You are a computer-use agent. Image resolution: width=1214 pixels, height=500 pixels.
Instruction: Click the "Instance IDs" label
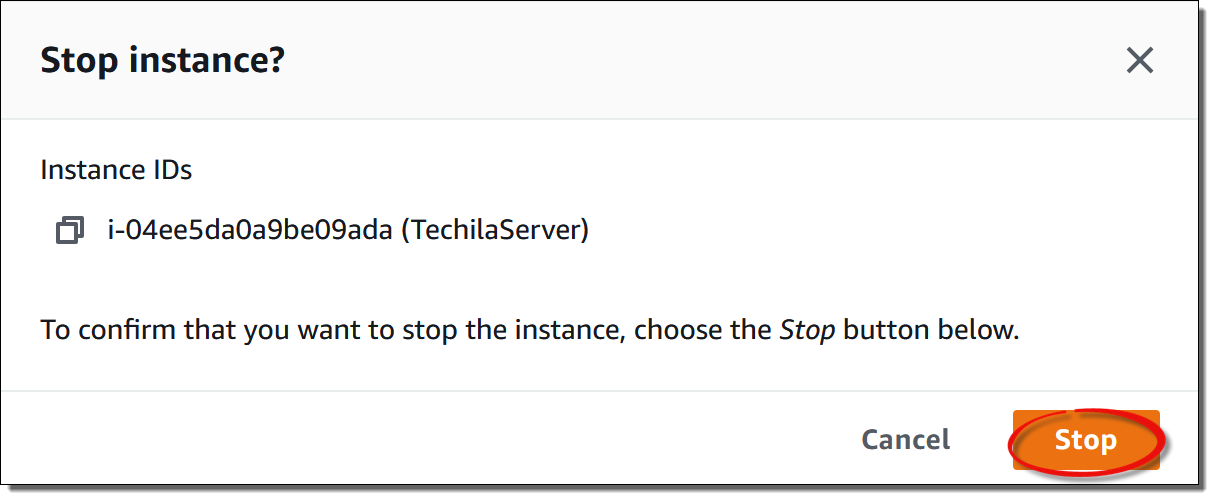click(x=116, y=170)
